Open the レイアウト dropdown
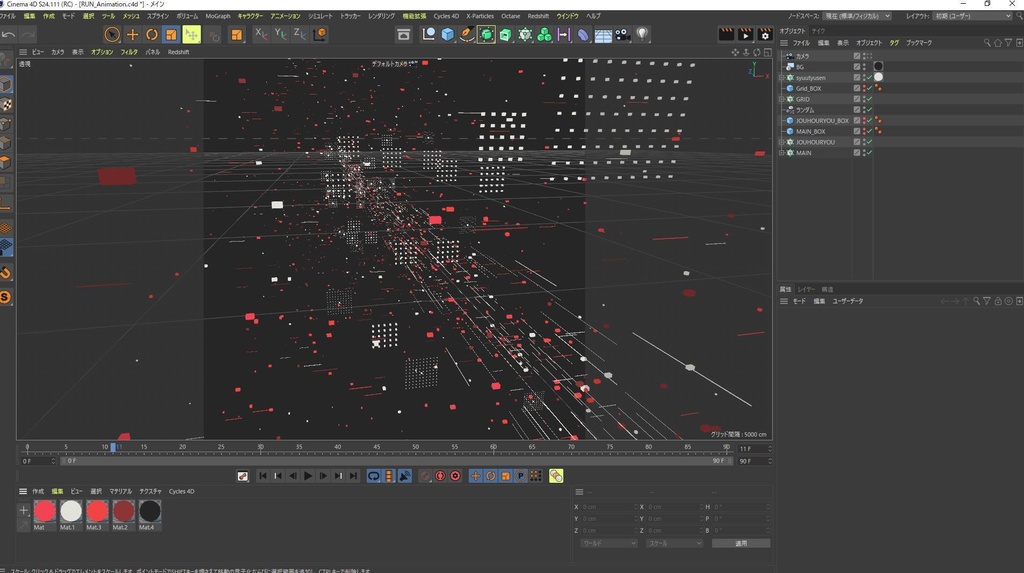This screenshot has width=1024, height=573. [x=972, y=16]
